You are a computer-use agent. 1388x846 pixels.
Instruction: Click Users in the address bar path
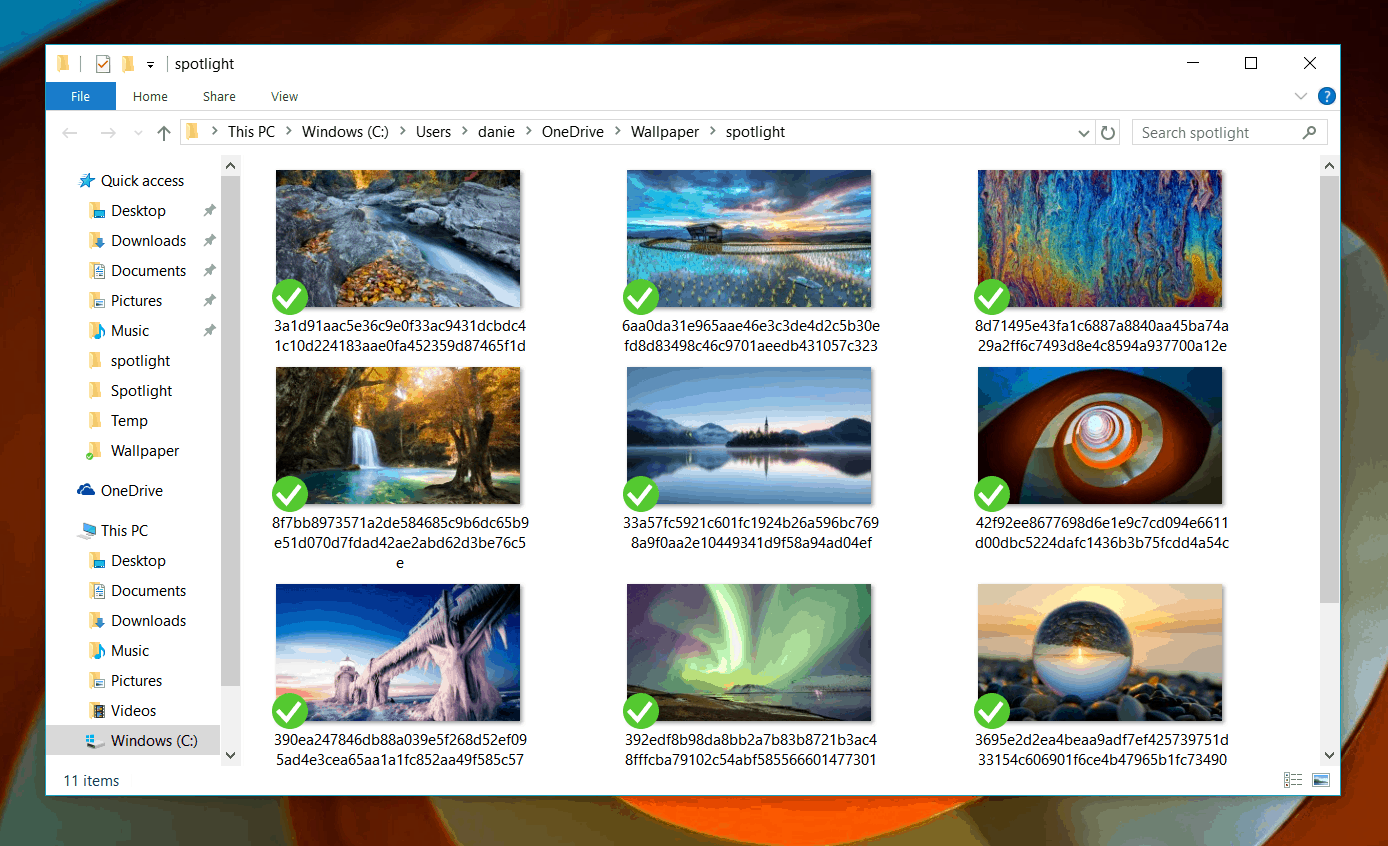[x=434, y=132]
